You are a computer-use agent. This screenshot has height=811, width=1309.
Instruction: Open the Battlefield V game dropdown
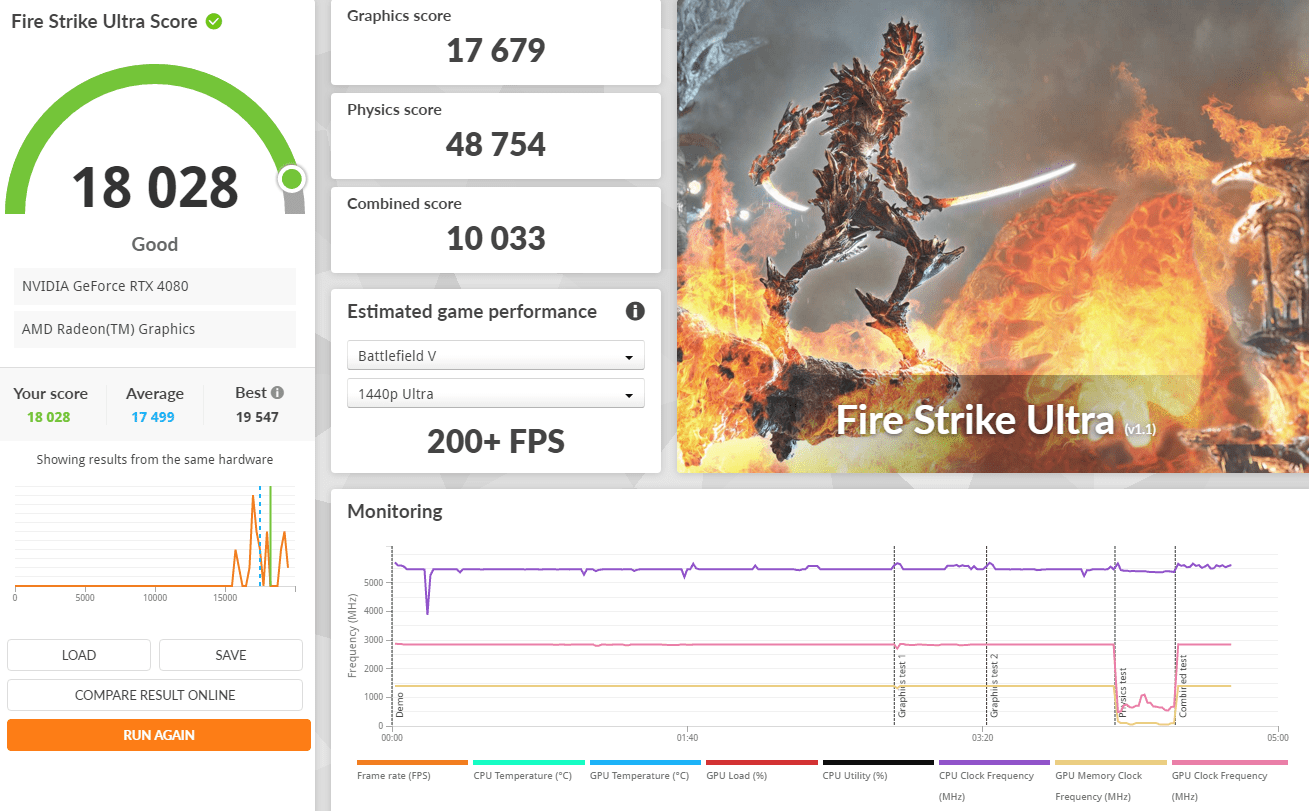click(x=496, y=356)
